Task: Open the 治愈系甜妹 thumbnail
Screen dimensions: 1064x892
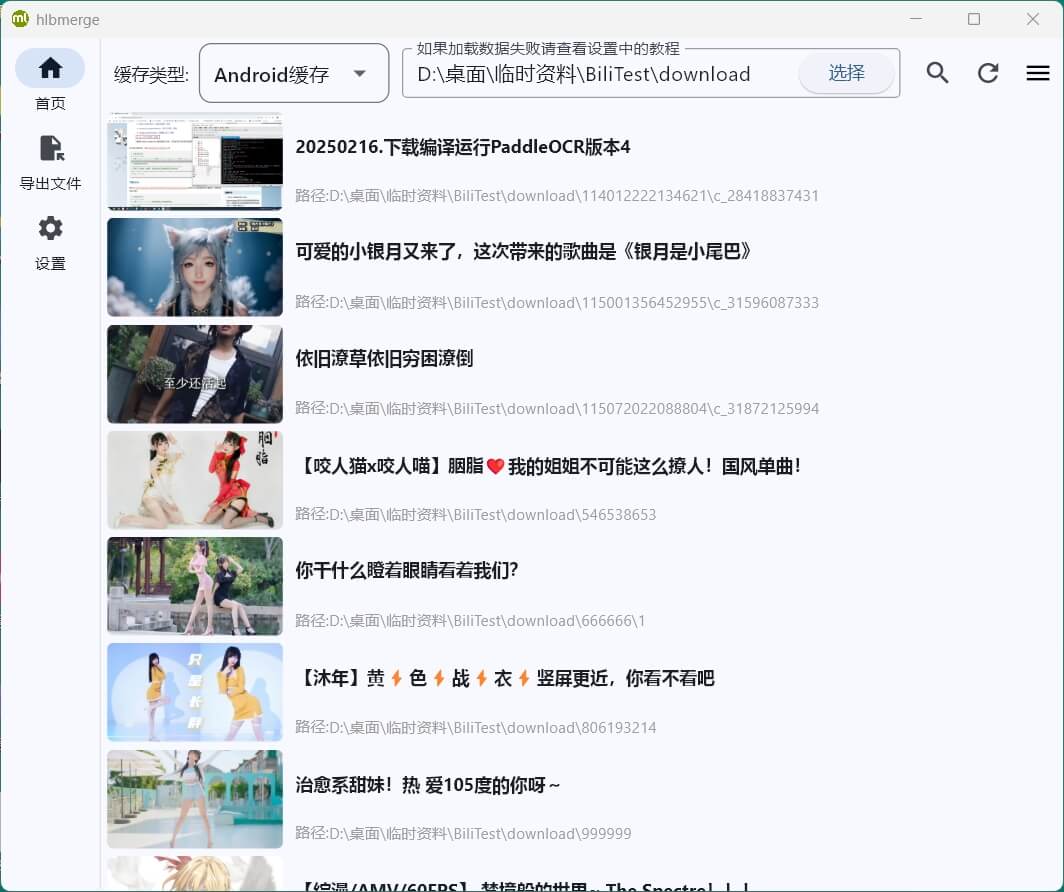Action: click(x=195, y=799)
